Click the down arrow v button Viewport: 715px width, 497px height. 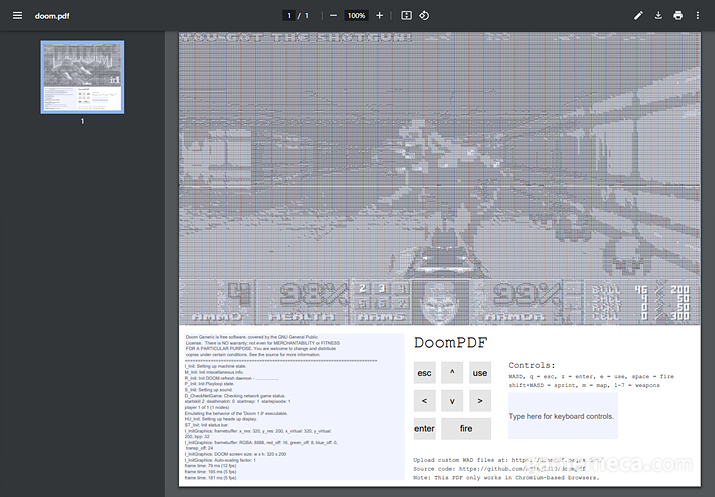click(x=452, y=401)
